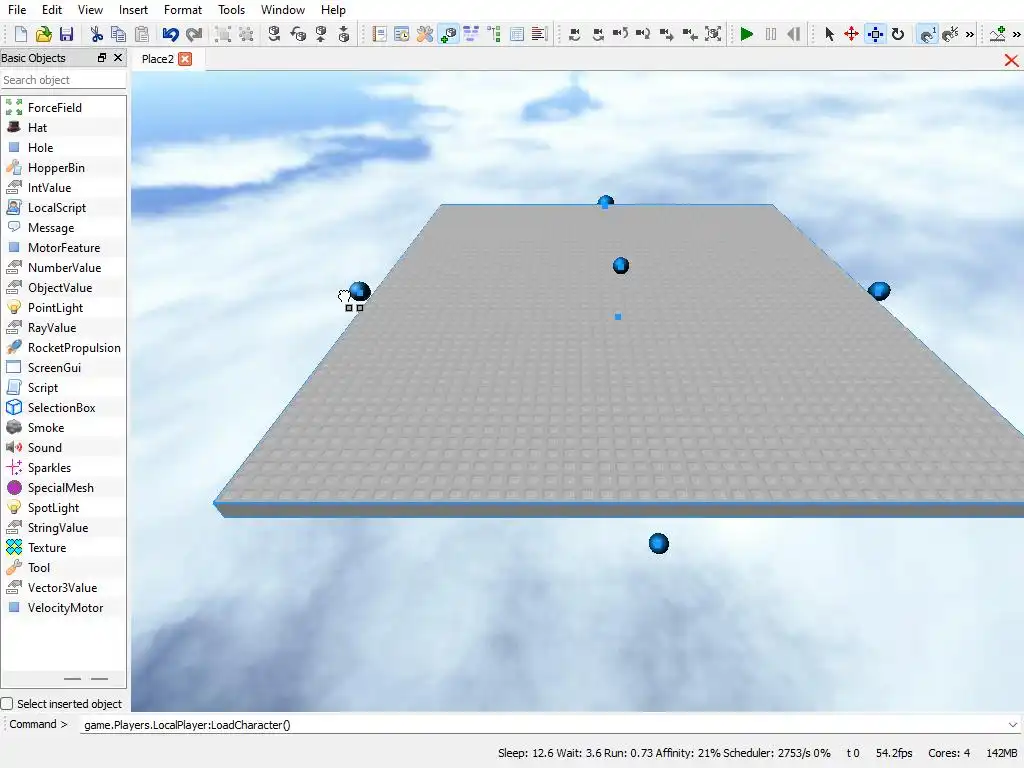The image size is (1024, 768).
Task: Click the Cut scissors icon
Action: pyautogui.click(x=97, y=34)
